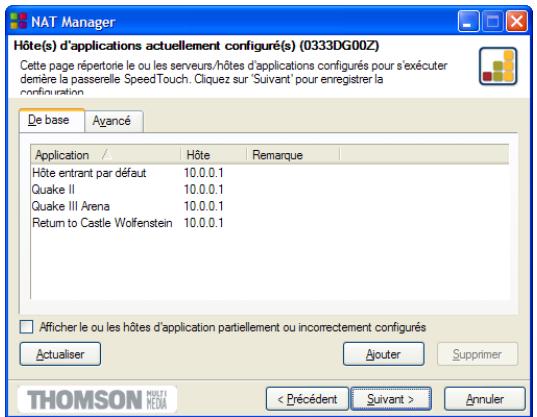Enable showing partially configured application hosts

(x=26, y=327)
